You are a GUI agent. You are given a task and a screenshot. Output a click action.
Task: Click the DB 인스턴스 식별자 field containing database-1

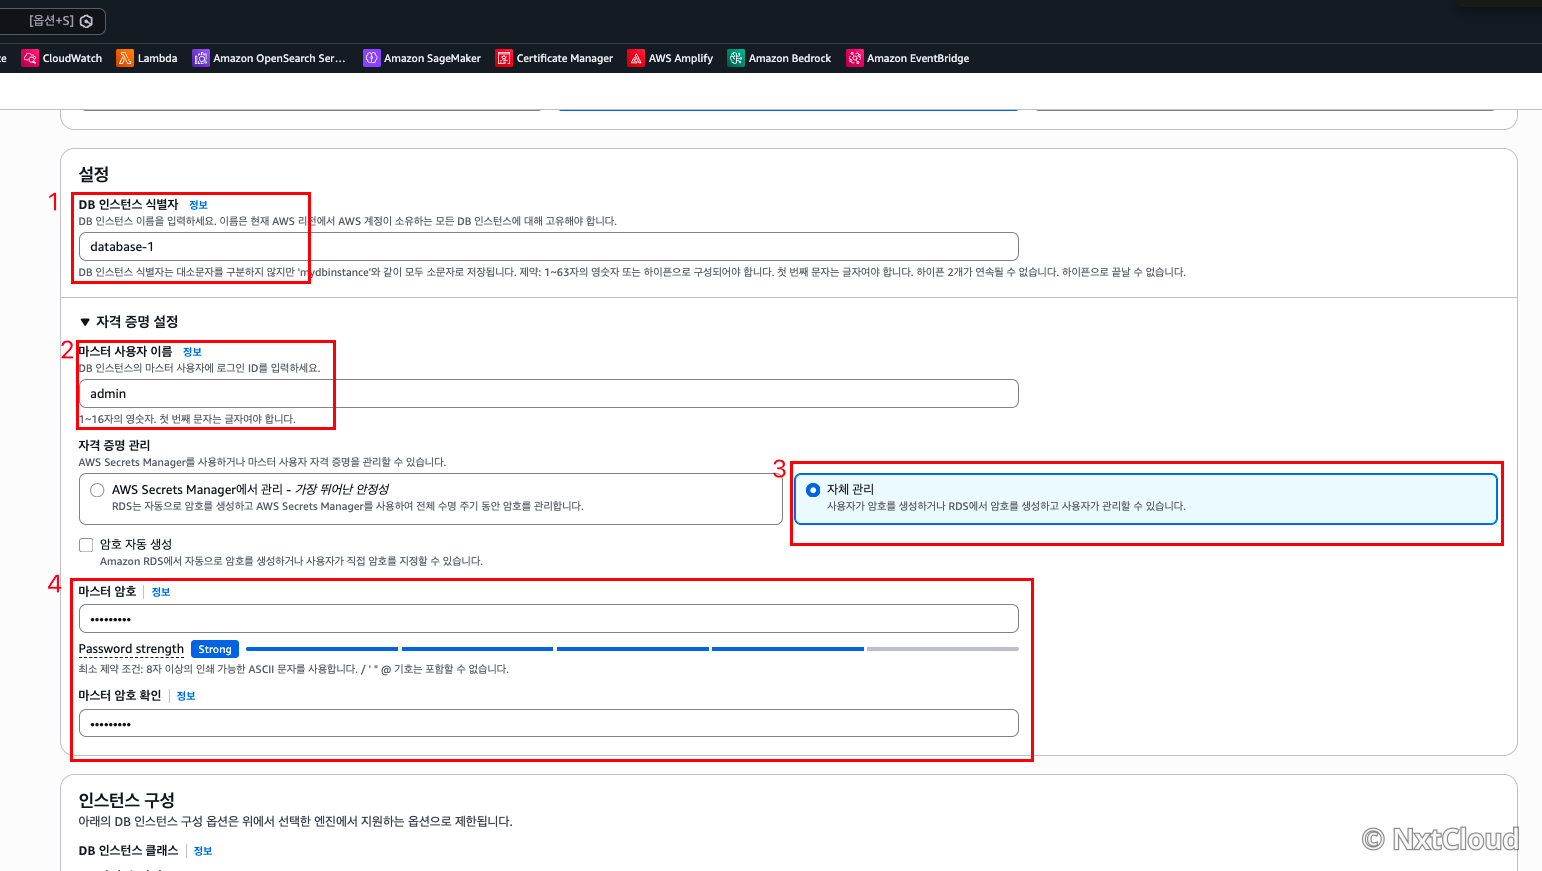549,247
